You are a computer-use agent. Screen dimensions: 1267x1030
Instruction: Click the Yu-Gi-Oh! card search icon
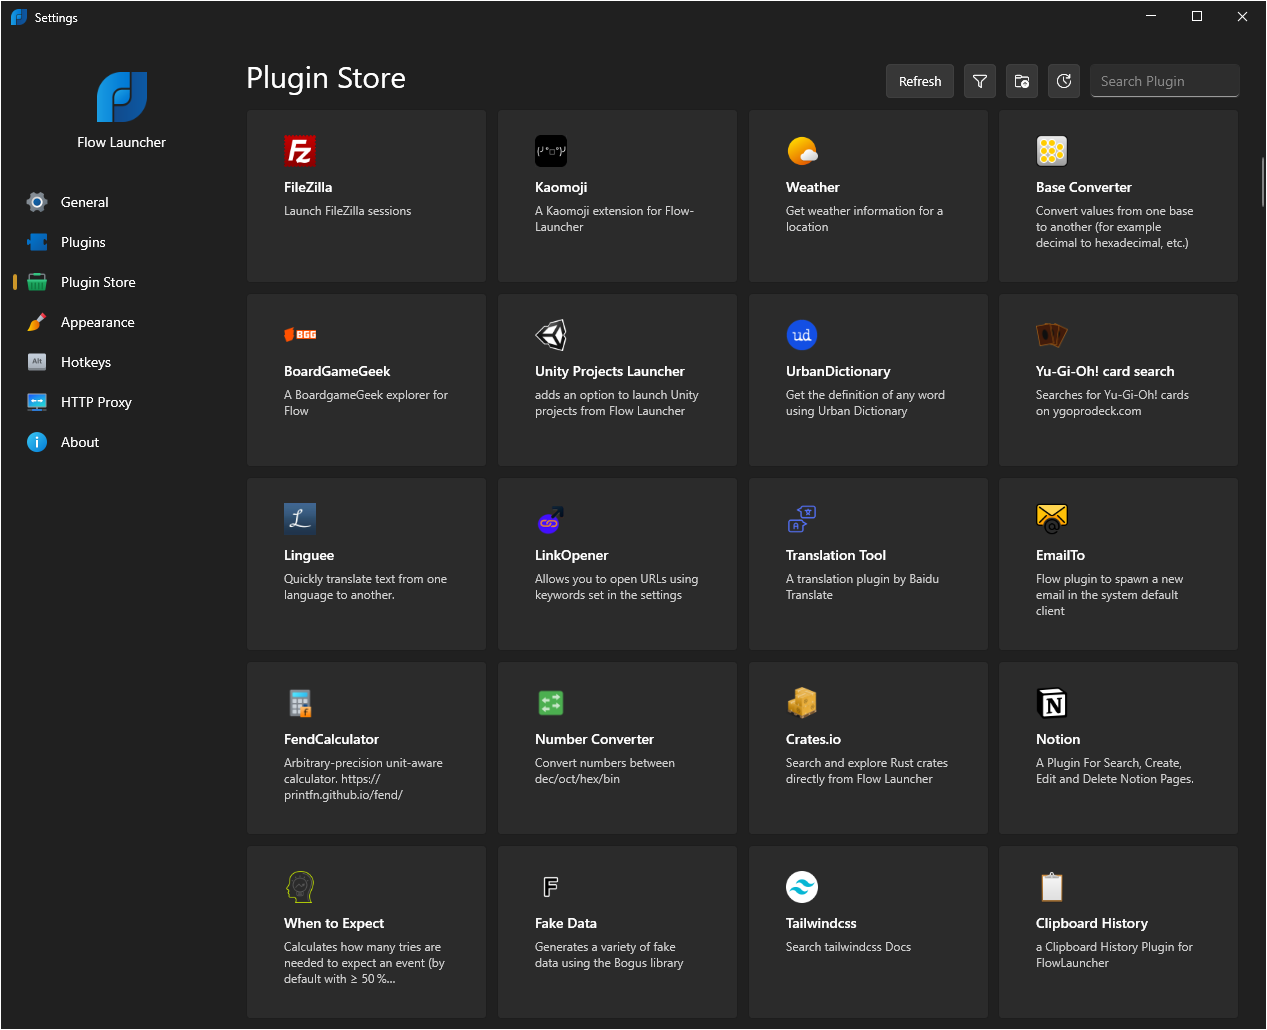pyautogui.click(x=1052, y=335)
